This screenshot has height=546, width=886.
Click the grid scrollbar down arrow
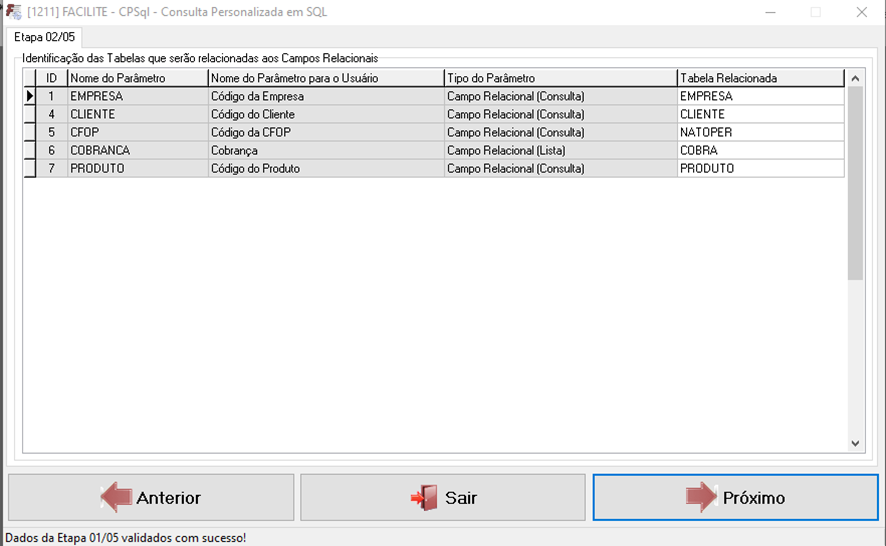point(855,443)
